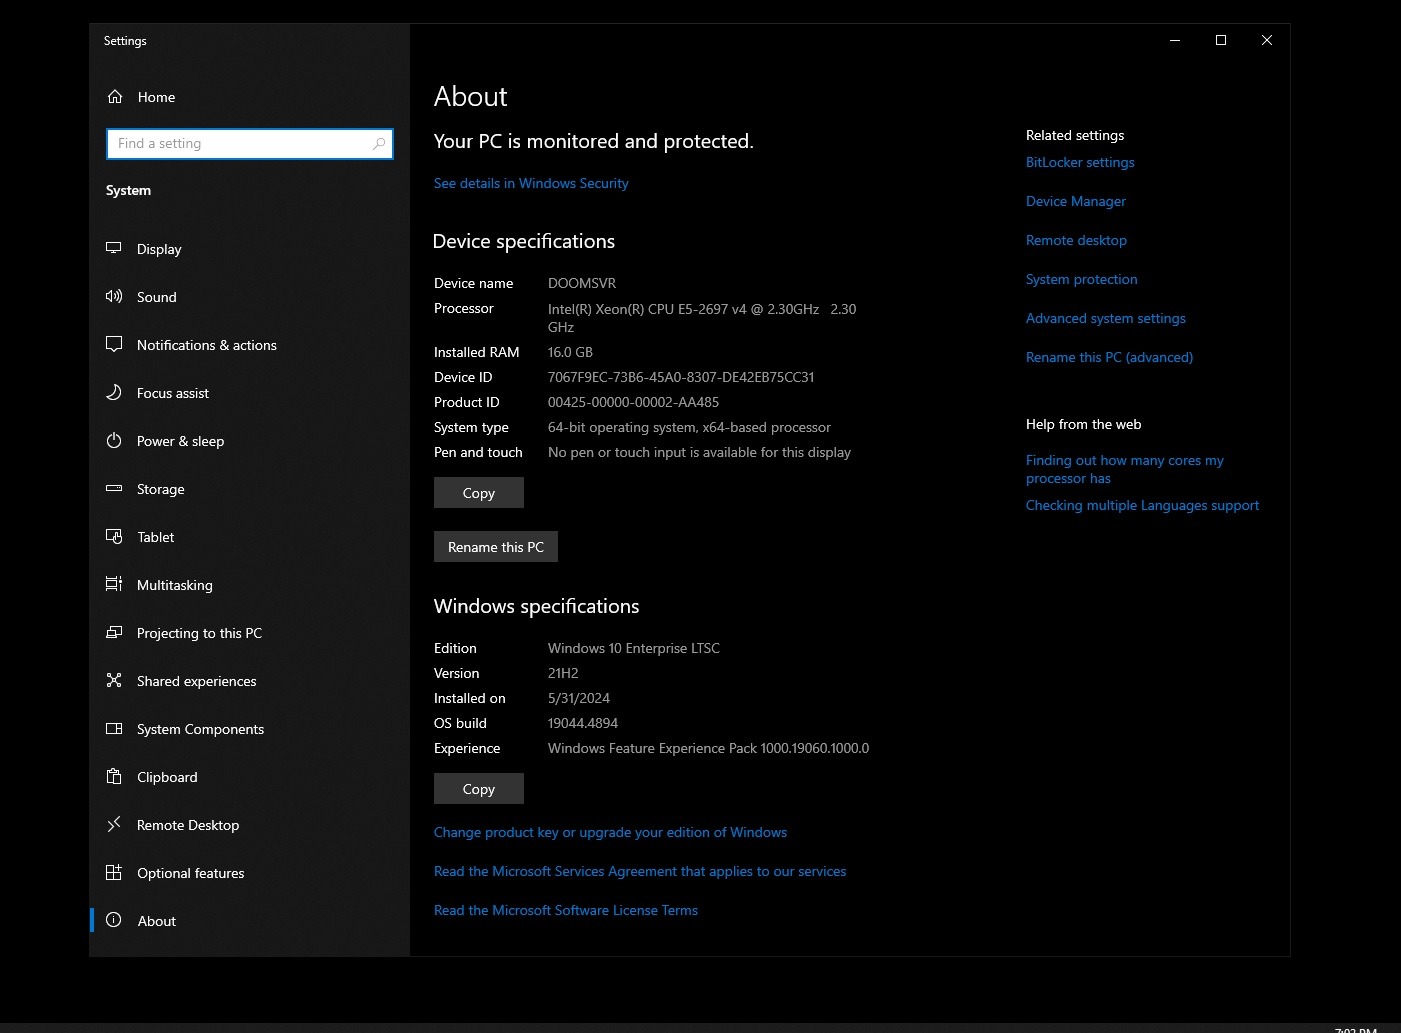1401x1033 pixels.
Task: Click the Notifications & actions icon
Action: [x=114, y=344]
